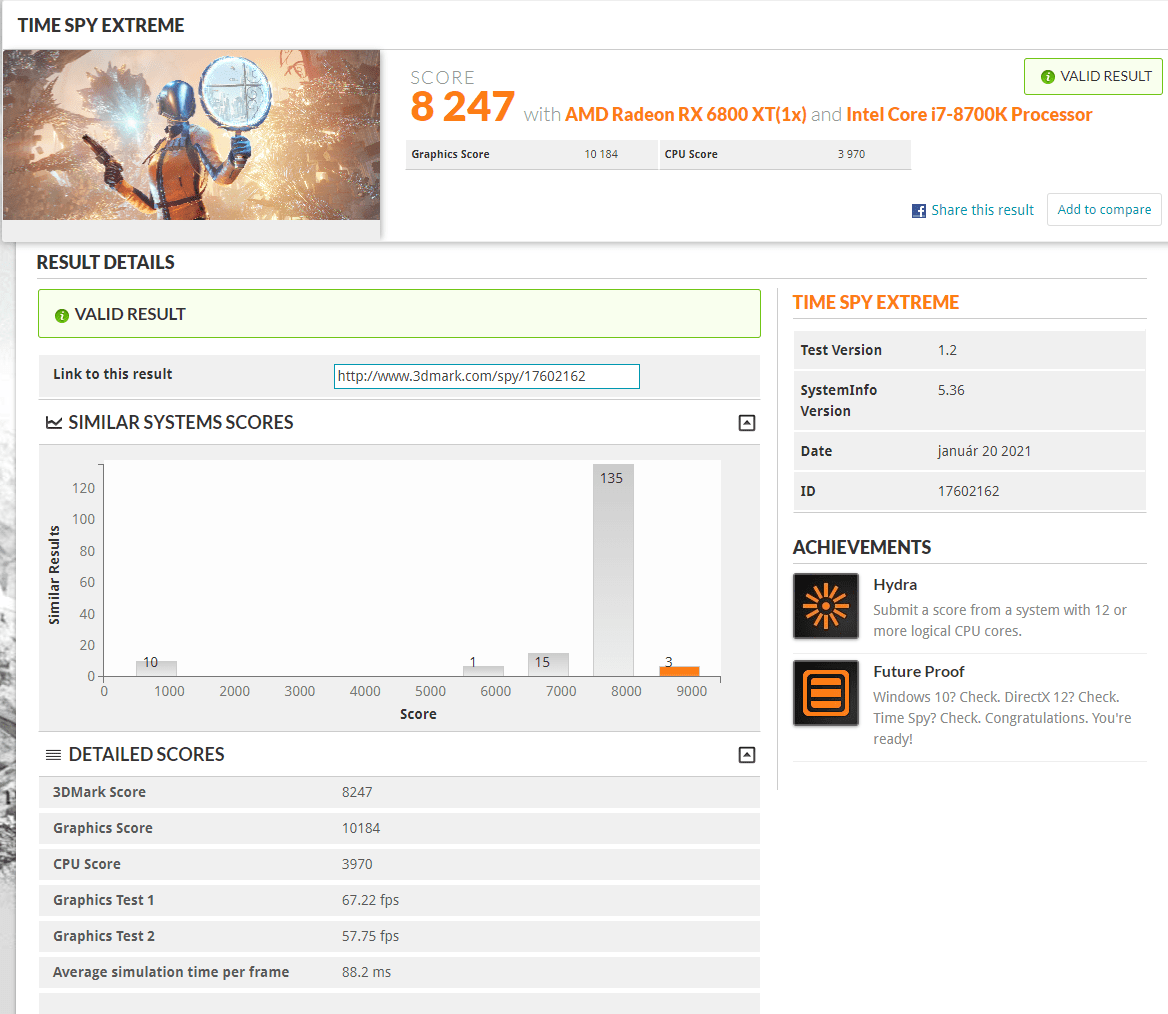This screenshot has width=1168, height=1014.
Task: Click the Date value január 20 2021
Action: [984, 451]
